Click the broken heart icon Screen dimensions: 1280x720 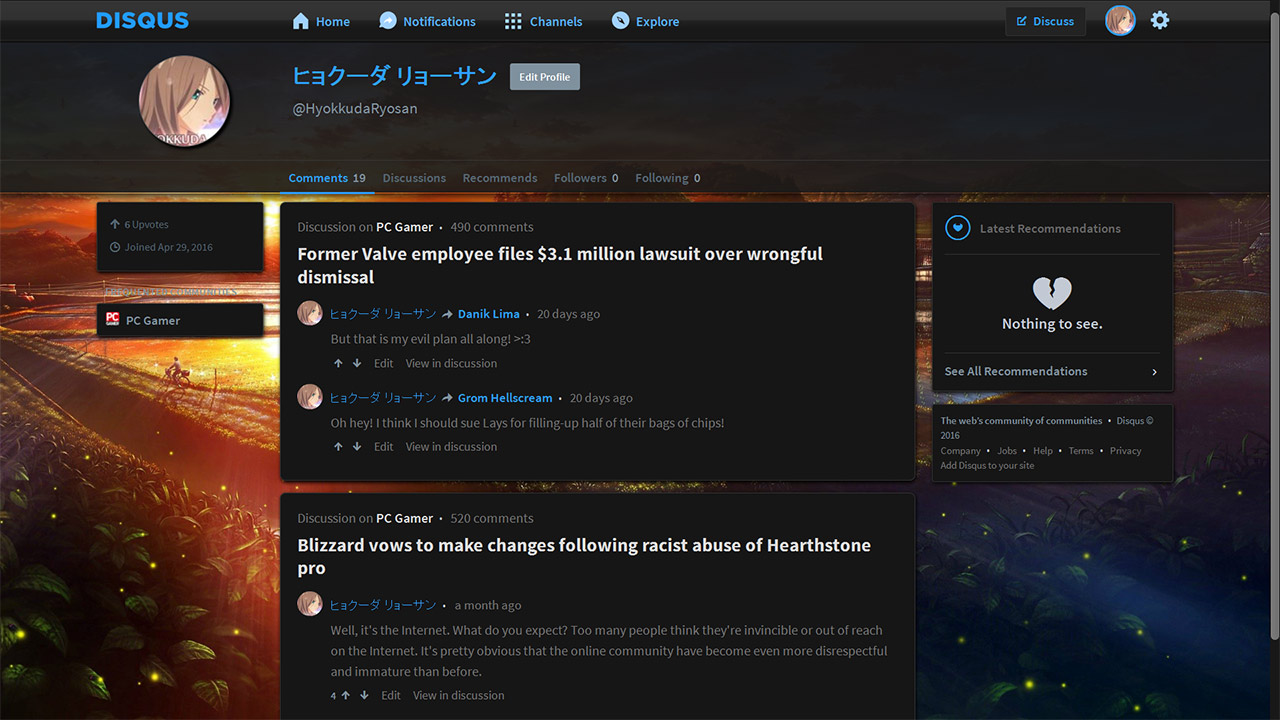[x=1052, y=293]
